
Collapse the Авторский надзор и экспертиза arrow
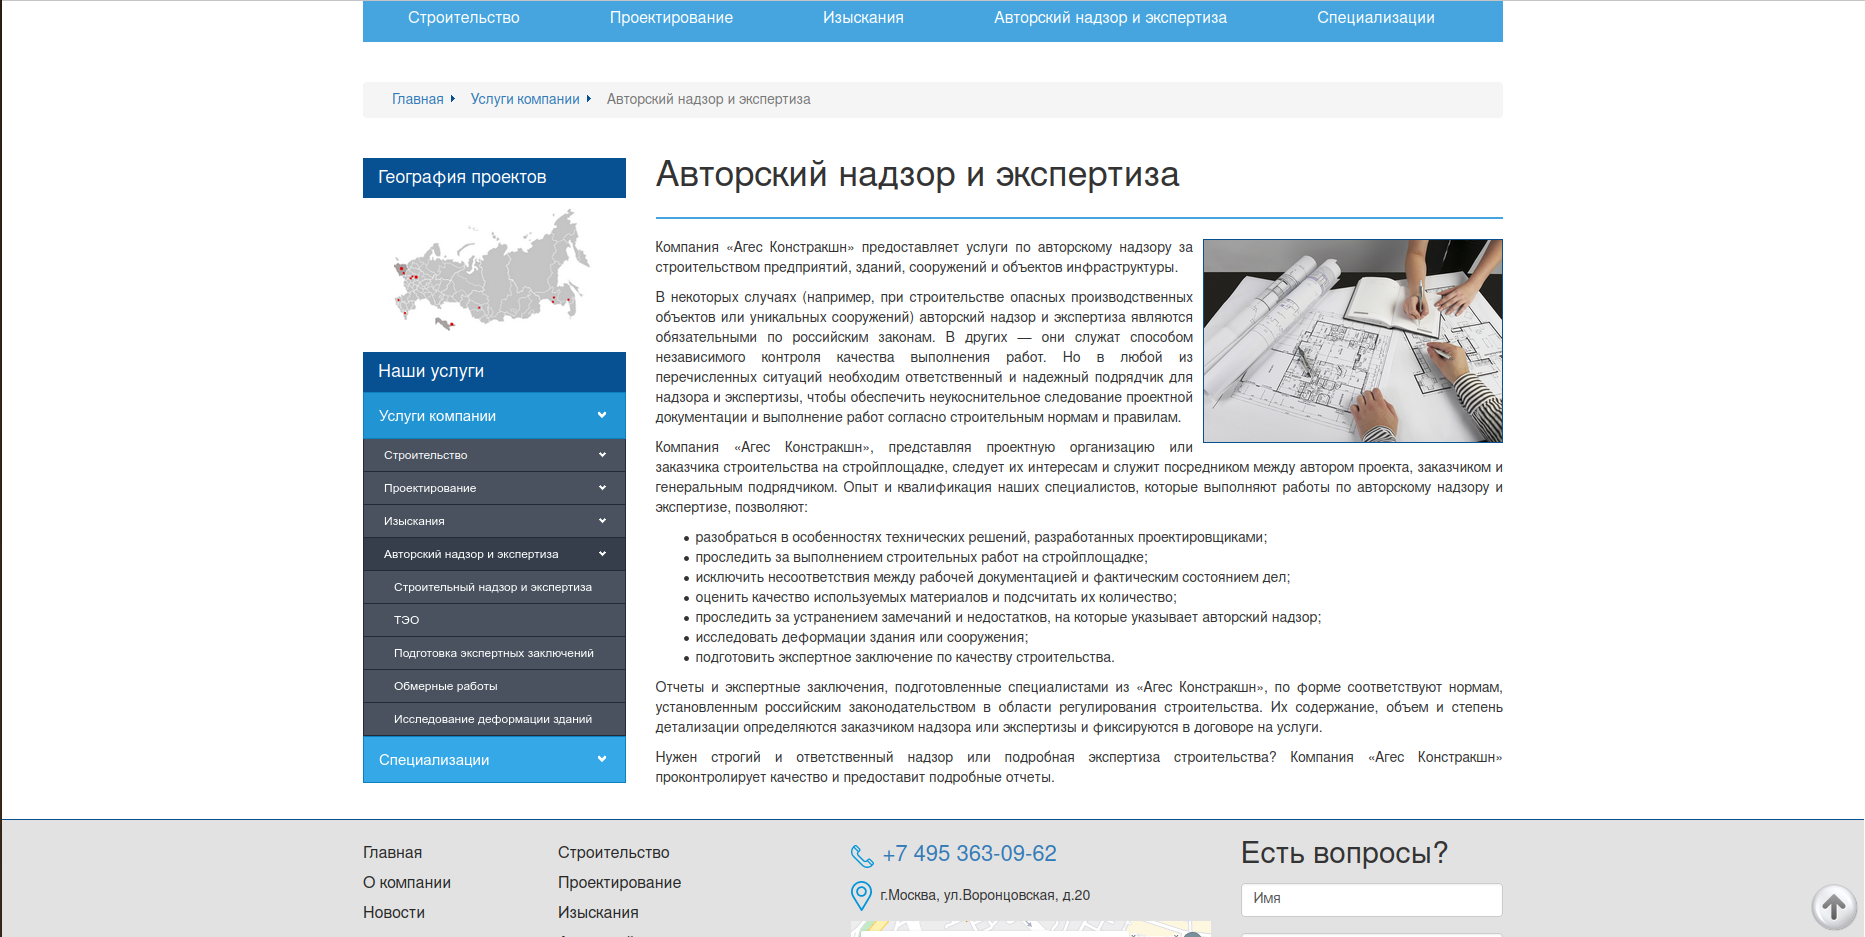602,554
